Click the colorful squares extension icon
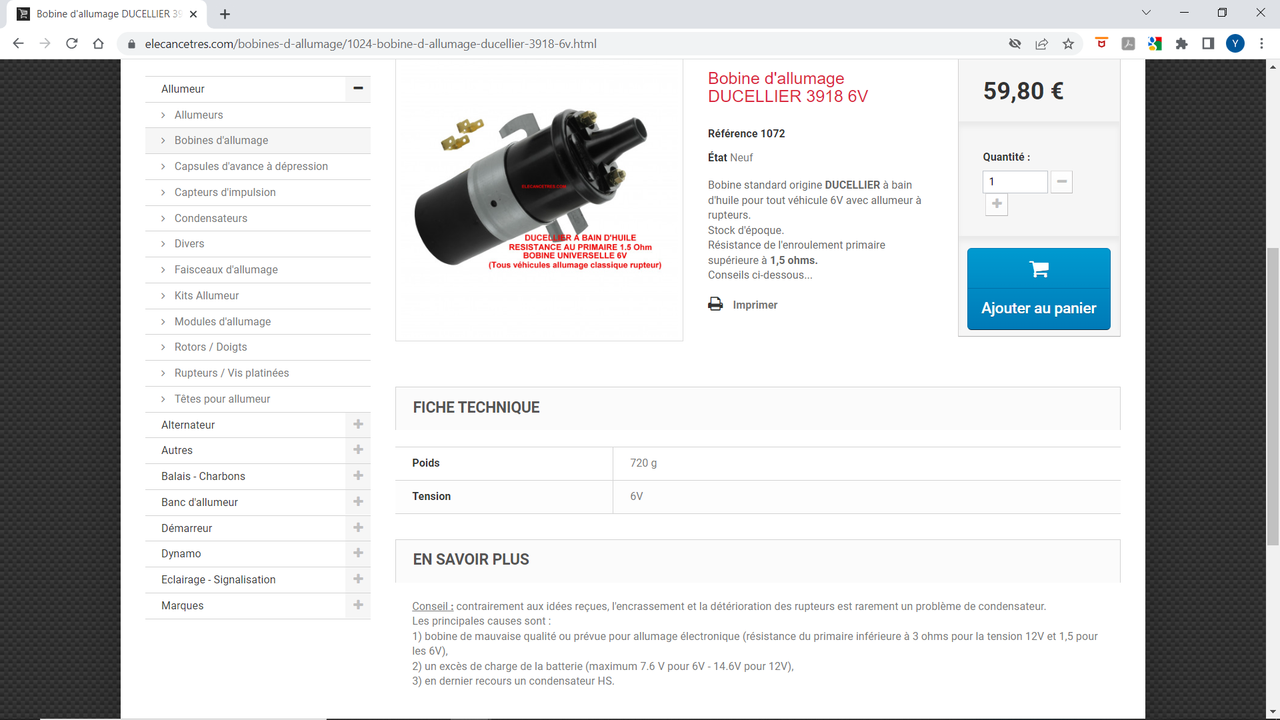The width and height of the screenshot is (1280, 720). click(x=1154, y=44)
